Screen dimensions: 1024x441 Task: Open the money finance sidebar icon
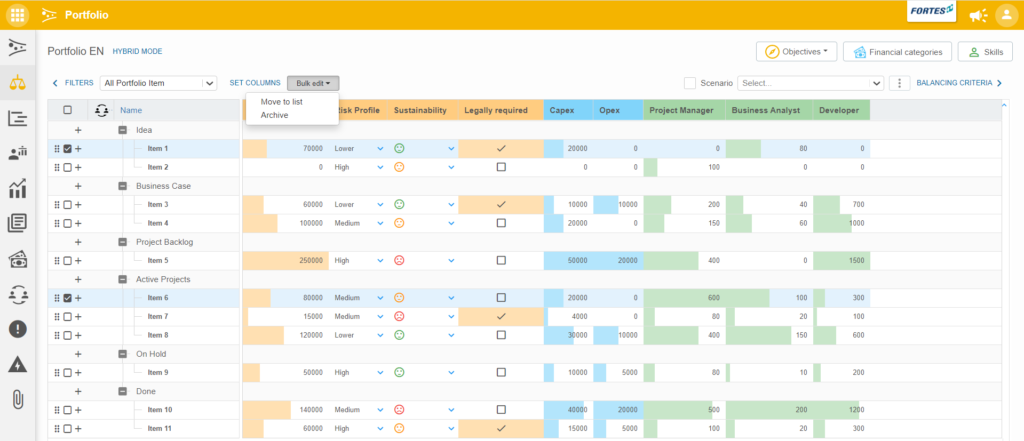tap(18, 259)
